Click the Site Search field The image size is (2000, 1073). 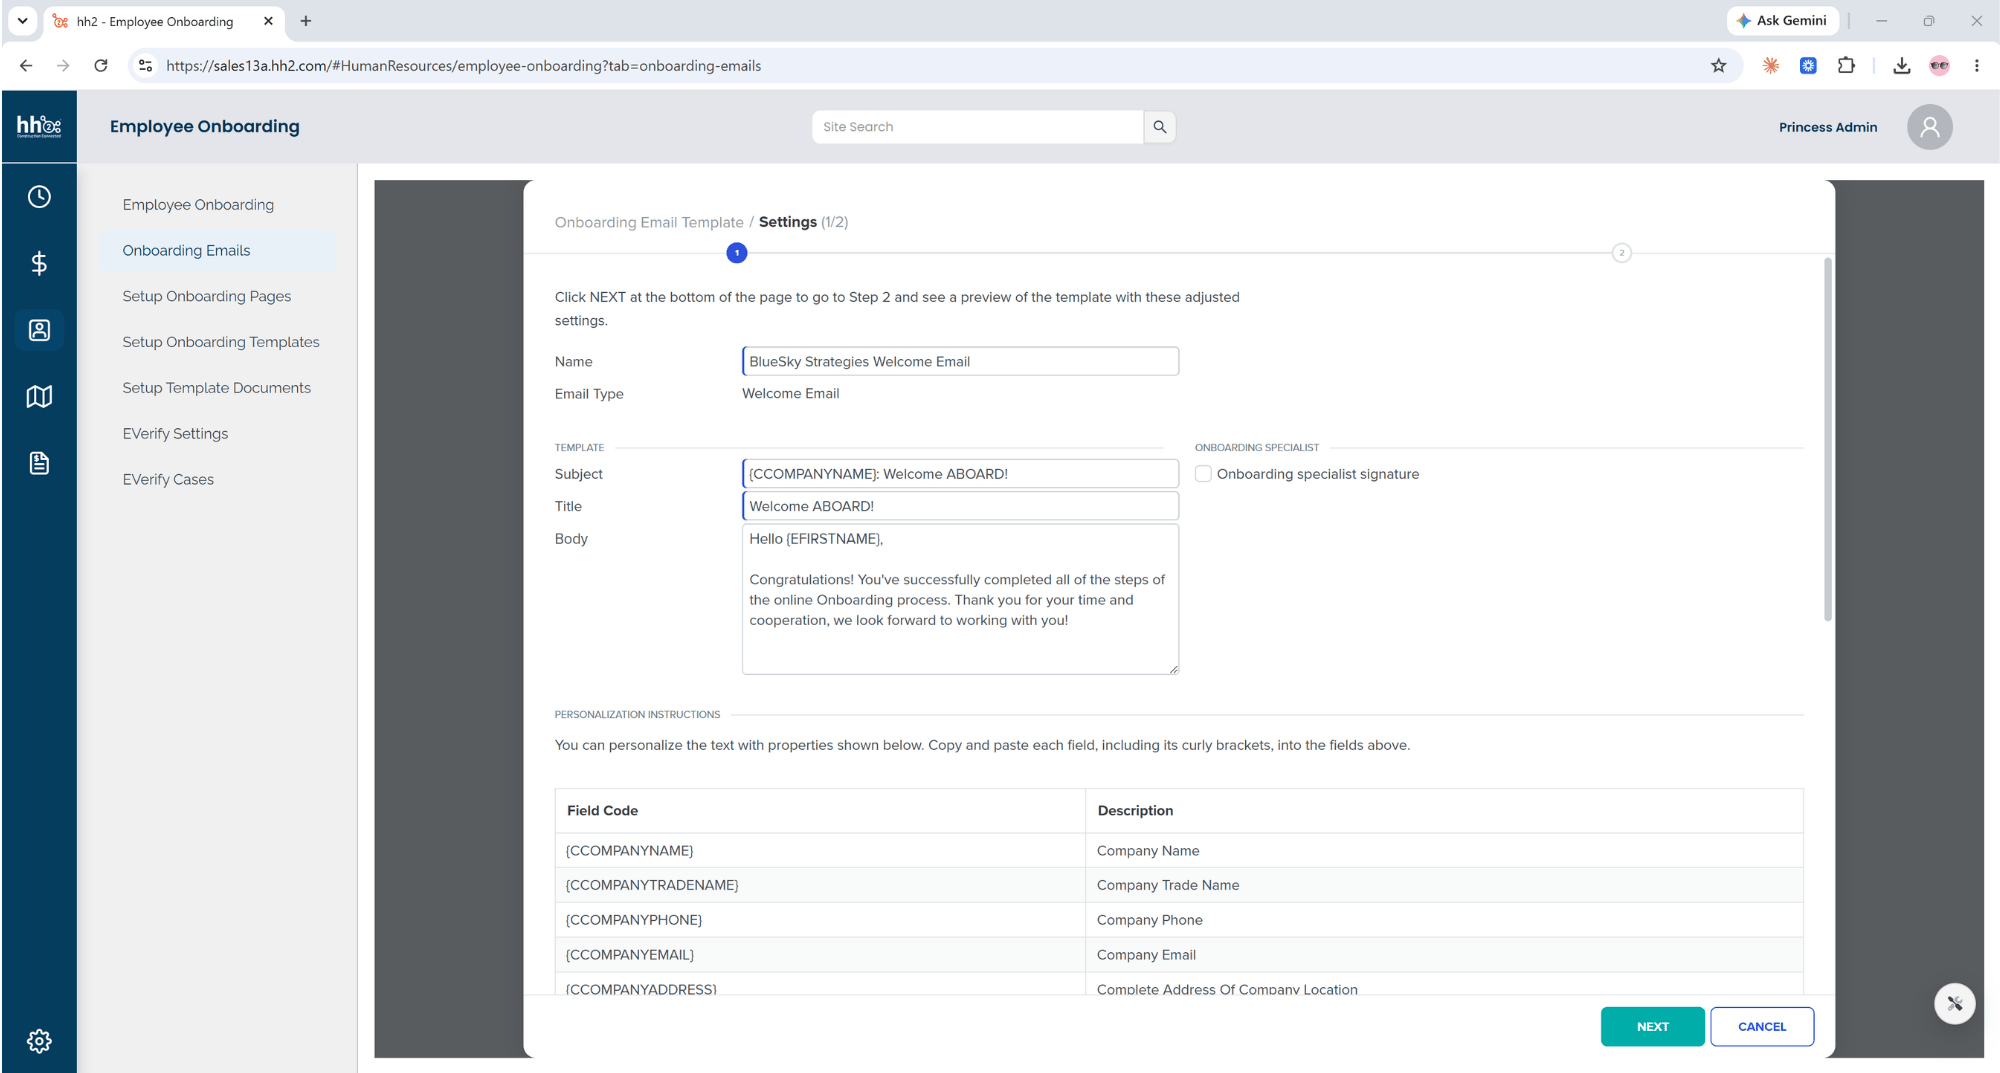[x=977, y=127]
